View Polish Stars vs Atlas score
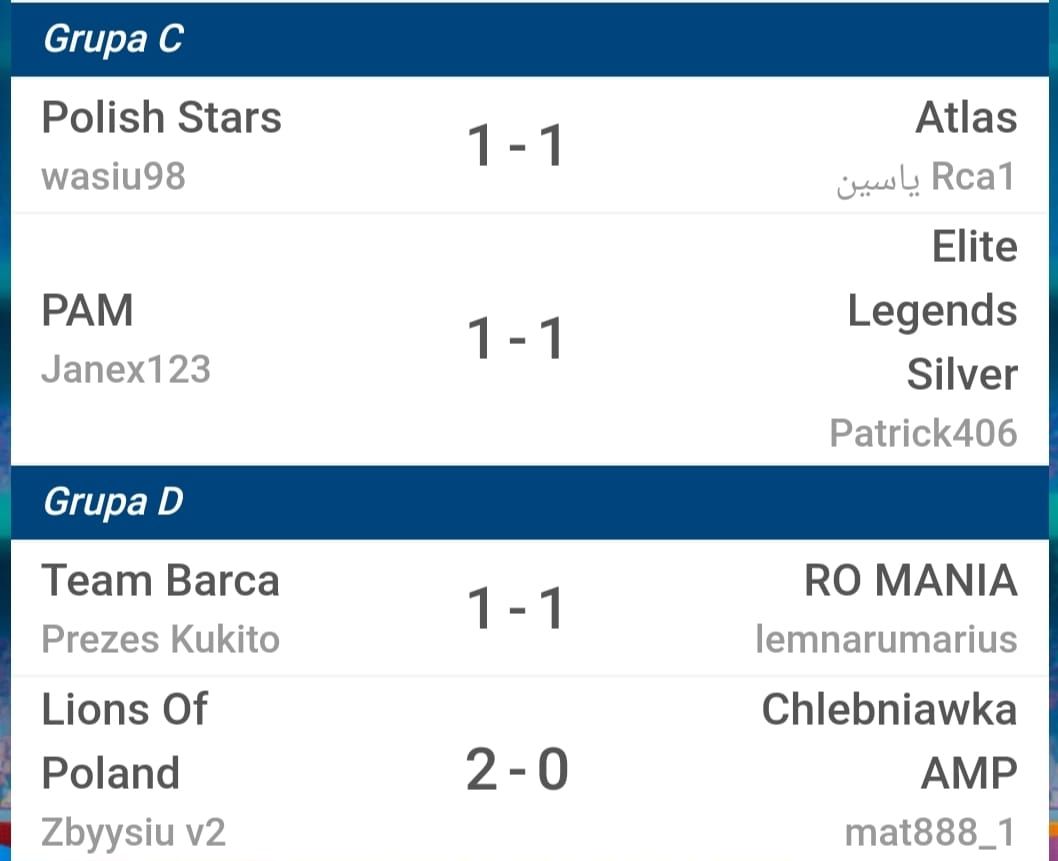1058x861 pixels. (516, 144)
